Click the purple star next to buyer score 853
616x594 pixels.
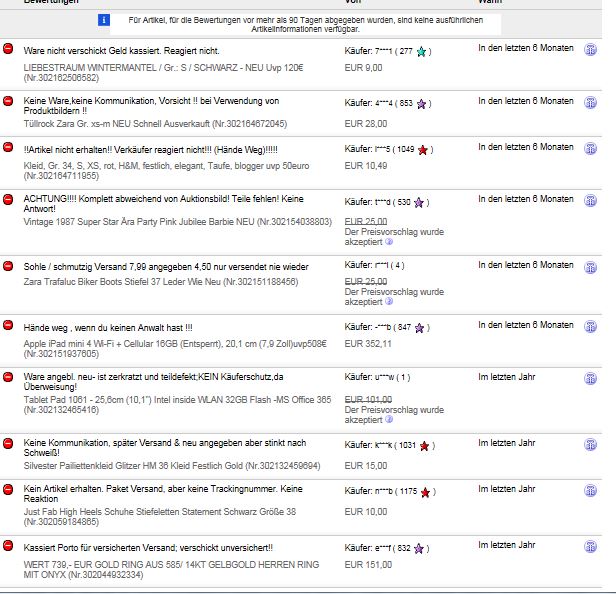pyautogui.click(x=421, y=104)
